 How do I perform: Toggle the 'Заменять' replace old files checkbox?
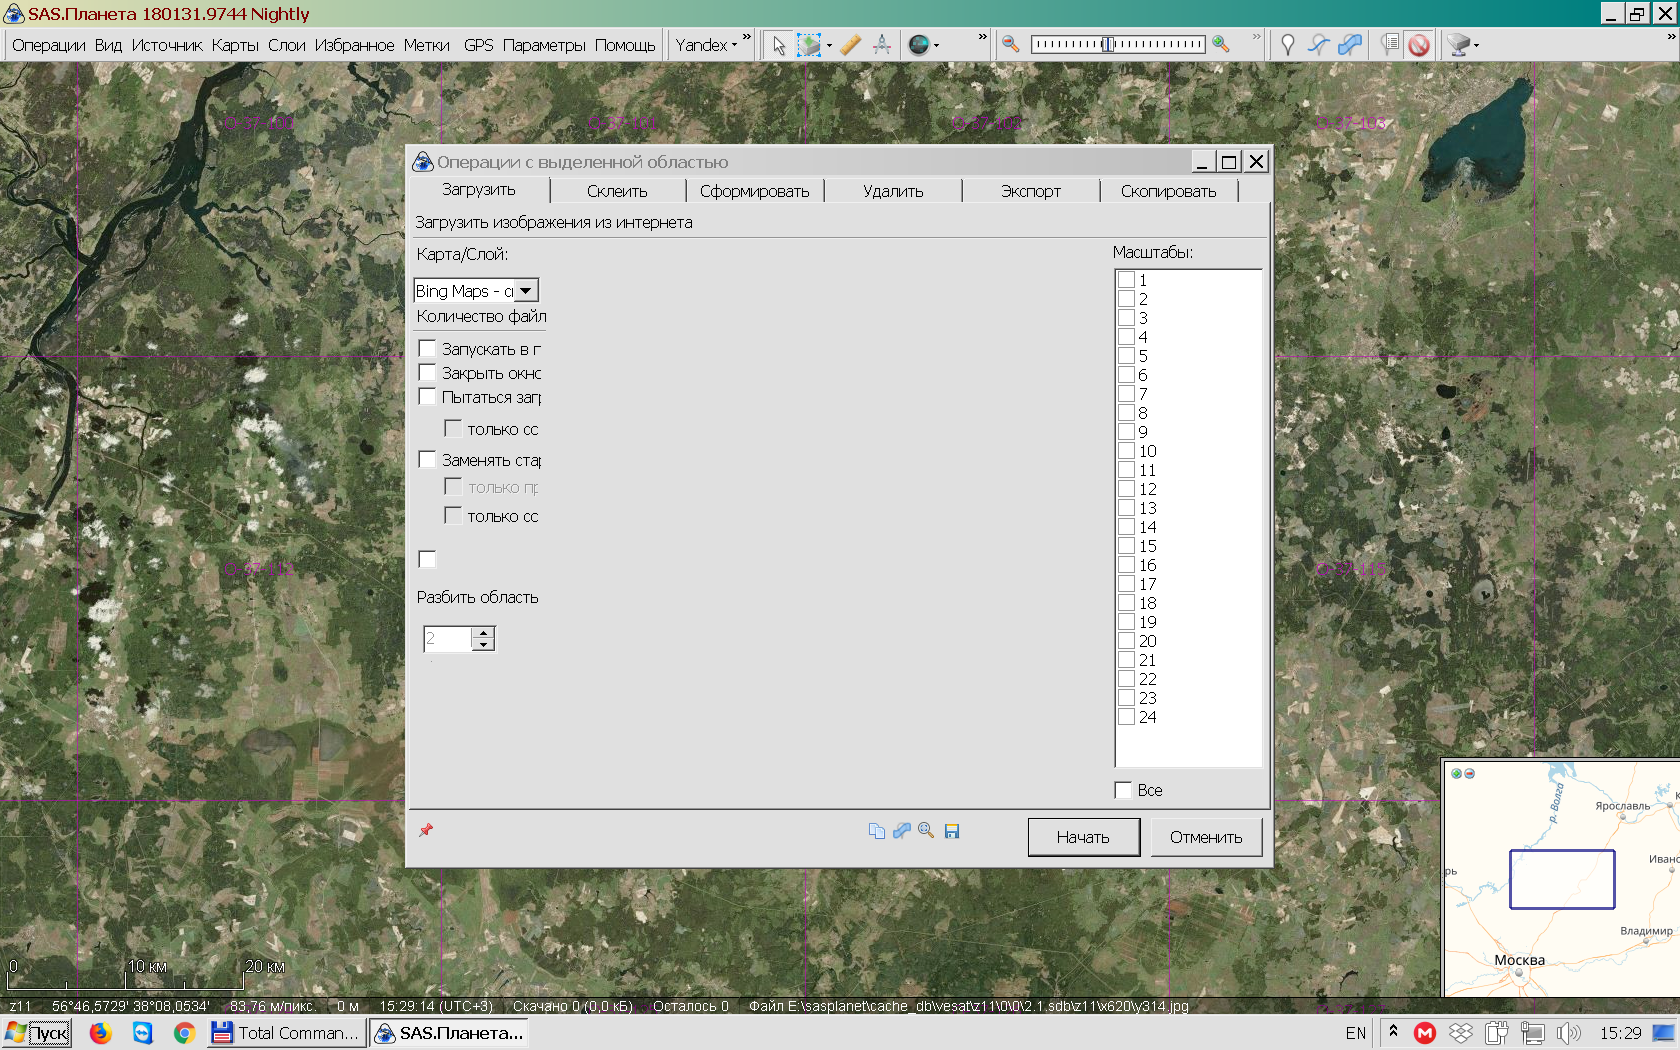(x=427, y=460)
